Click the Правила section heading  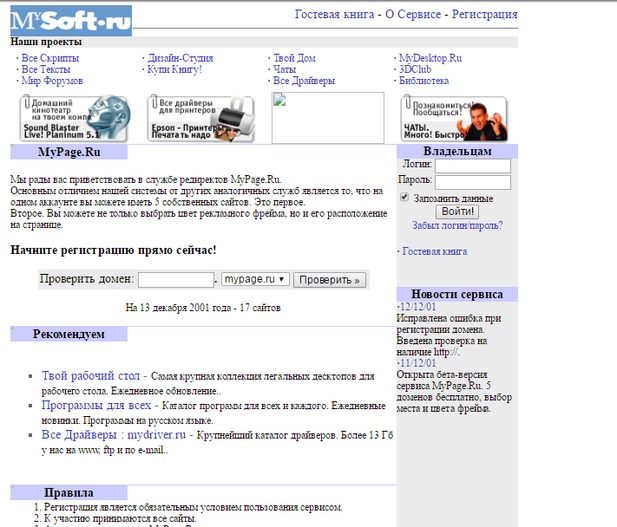click(x=69, y=493)
